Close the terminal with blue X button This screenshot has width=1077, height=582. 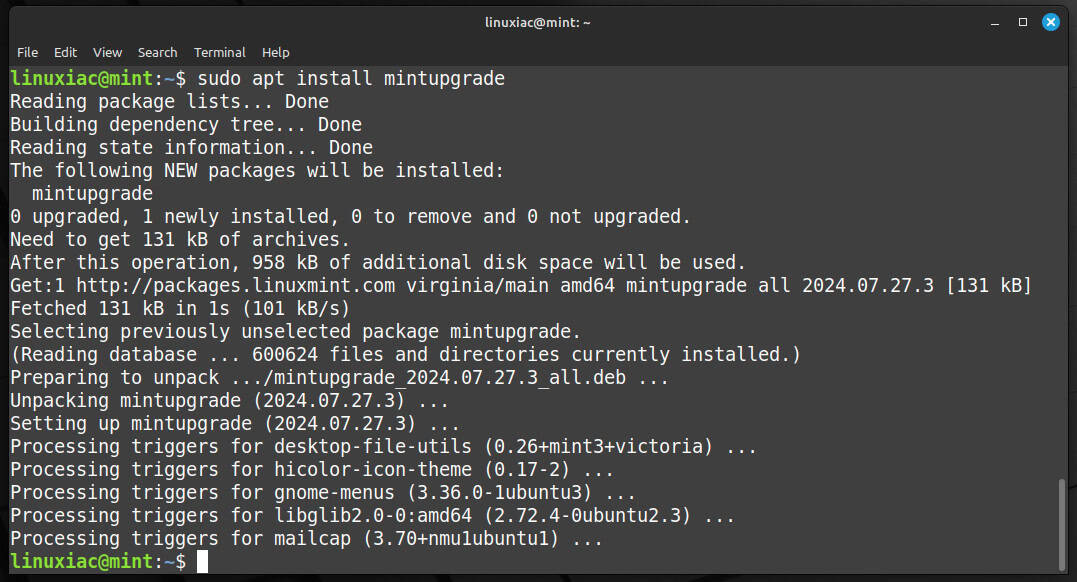(1051, 22)
